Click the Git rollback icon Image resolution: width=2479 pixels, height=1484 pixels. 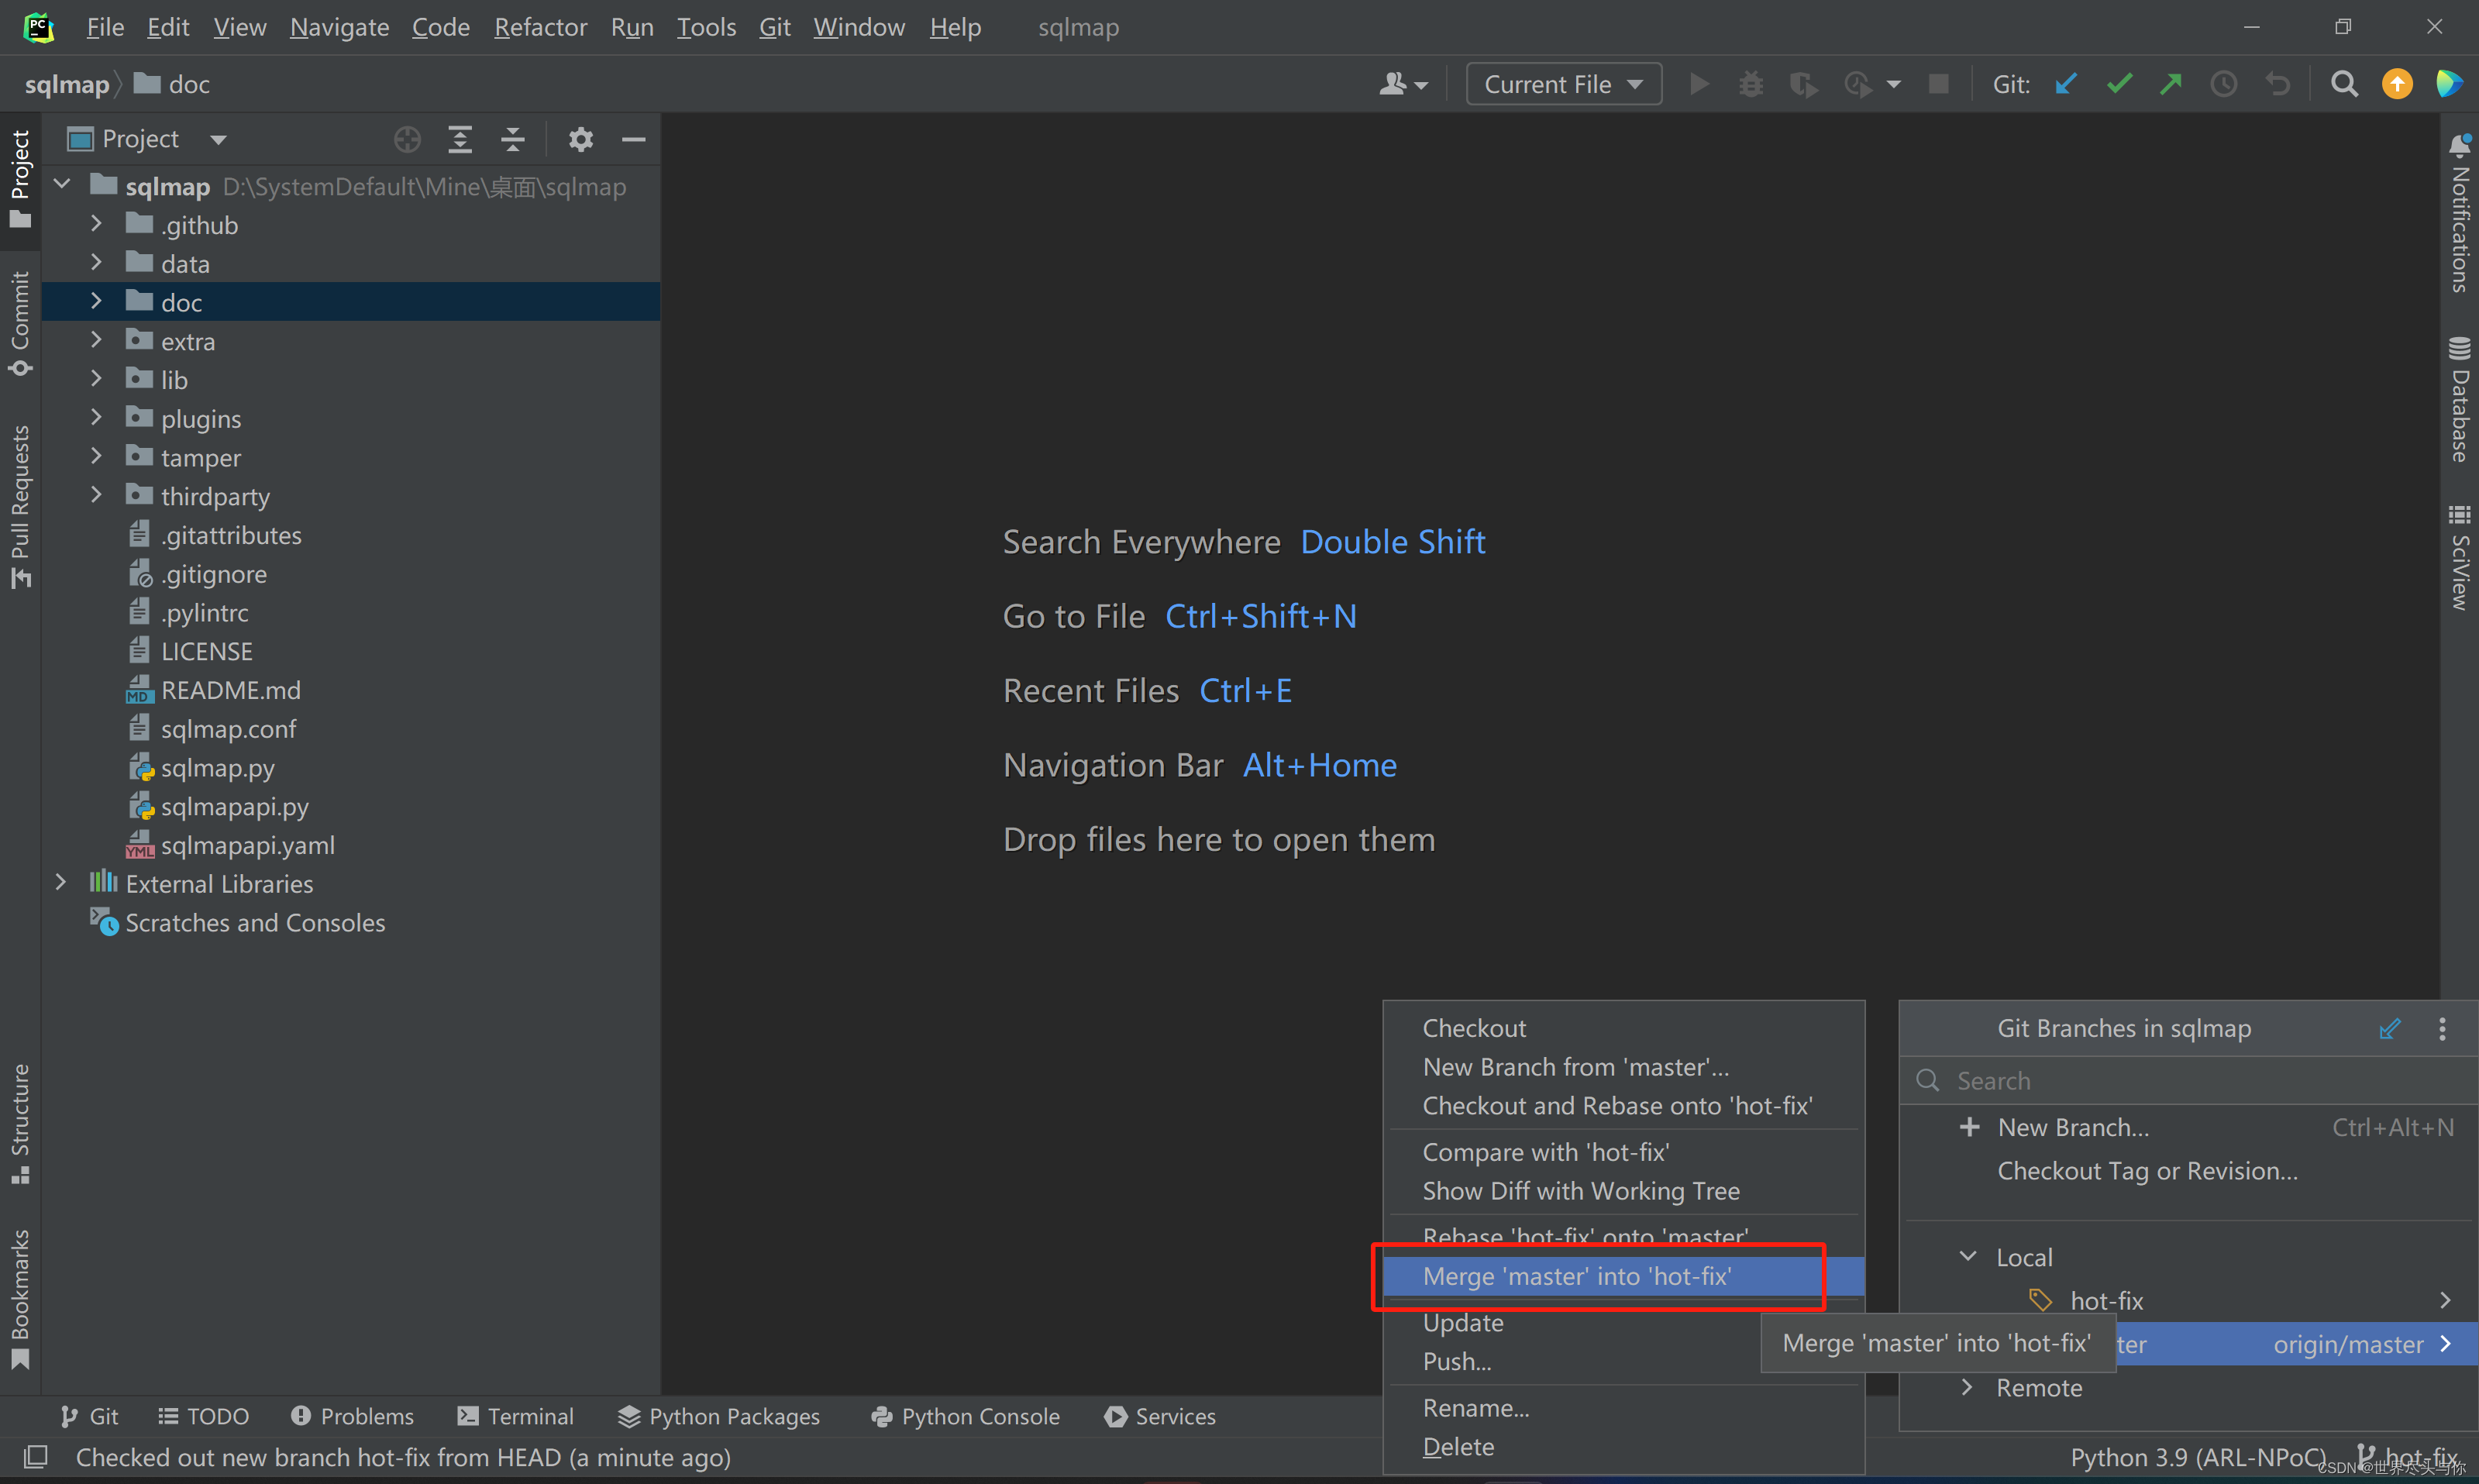[2277, 84]
